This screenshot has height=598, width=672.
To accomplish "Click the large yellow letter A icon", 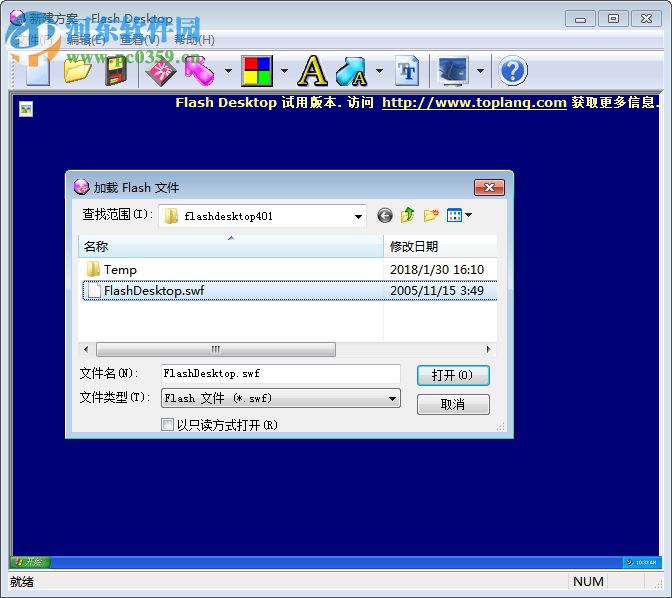I will click(x=312, y=71).
